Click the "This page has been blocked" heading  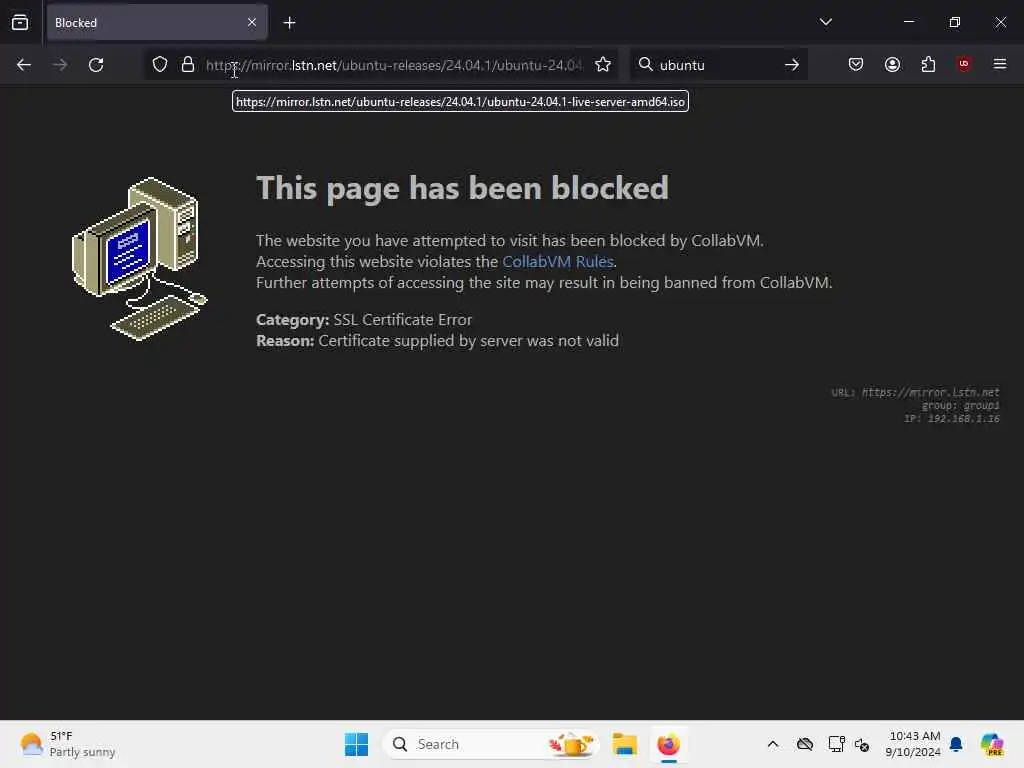point(462,189)
